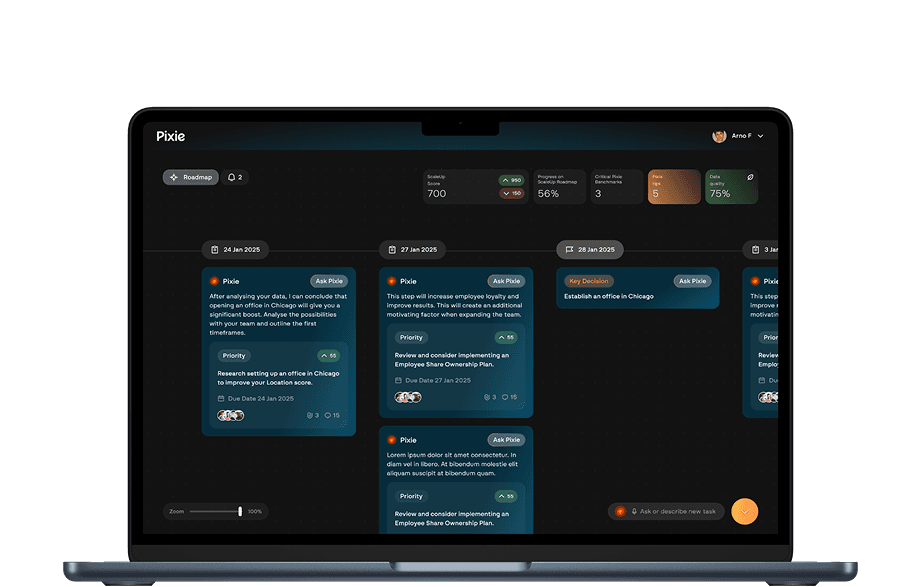Click the orange chevron button at bottom right
The height and width of the screenshot is (587, 914).
[x=744, y=511]
